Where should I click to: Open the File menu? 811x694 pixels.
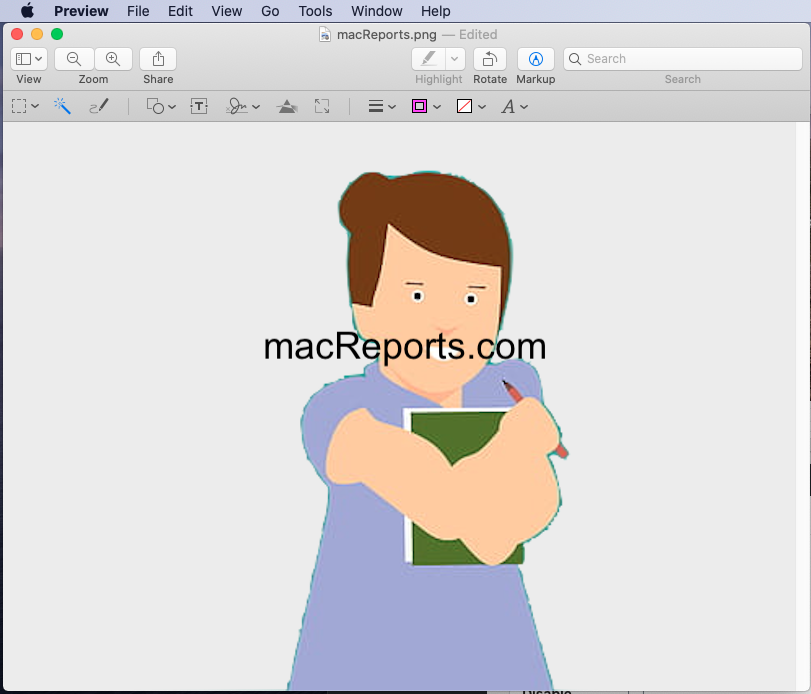click(138, 11)
